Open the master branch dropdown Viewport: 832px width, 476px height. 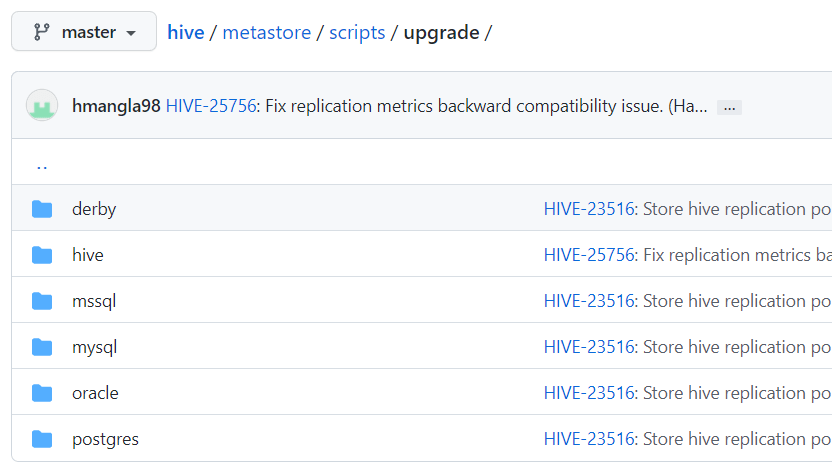coord(84,32)
